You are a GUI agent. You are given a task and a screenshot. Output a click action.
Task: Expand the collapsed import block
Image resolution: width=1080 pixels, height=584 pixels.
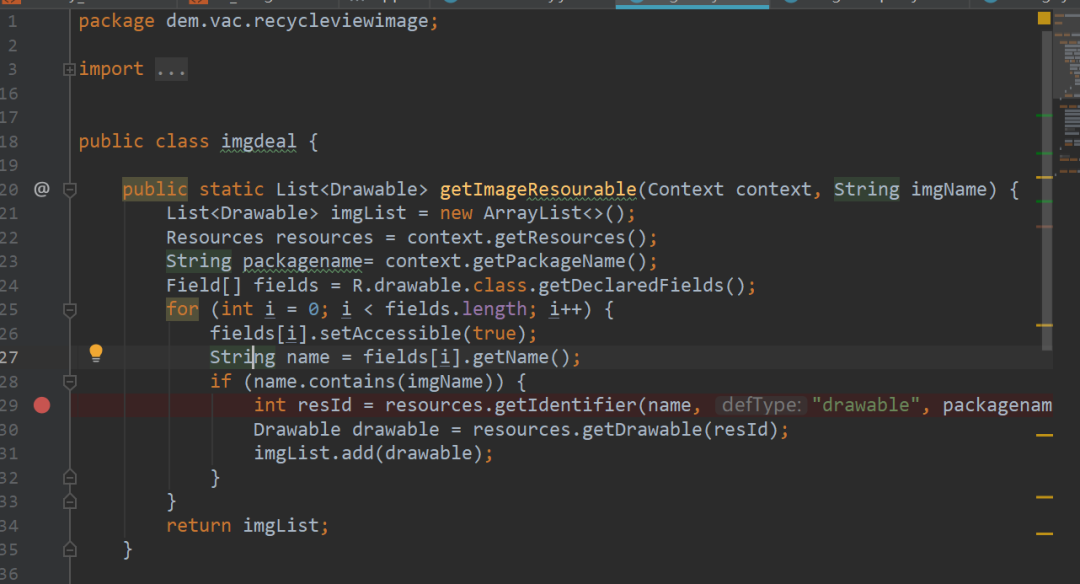pyautogui.click(x=69, y=69)
